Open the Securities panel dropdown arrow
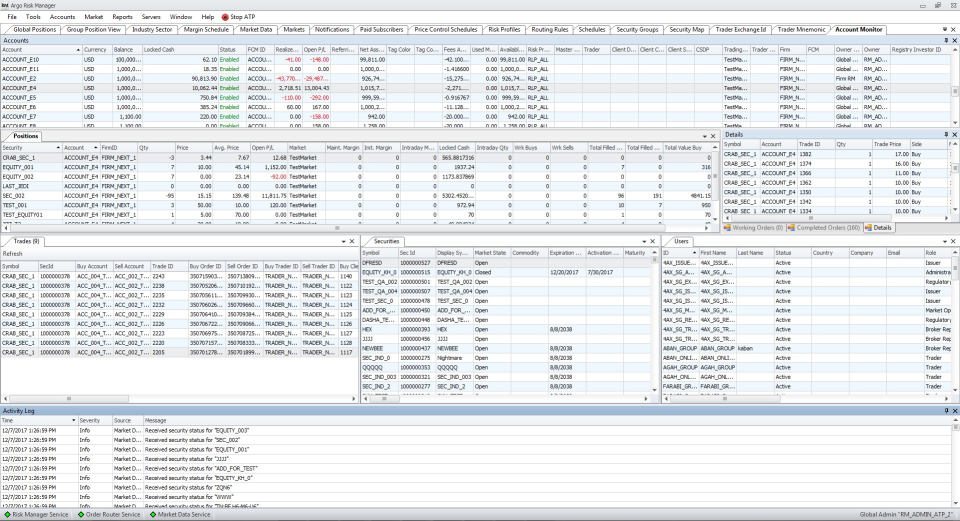Image resolution: width=960 pixels, height=521 pixels. point(644,241)
